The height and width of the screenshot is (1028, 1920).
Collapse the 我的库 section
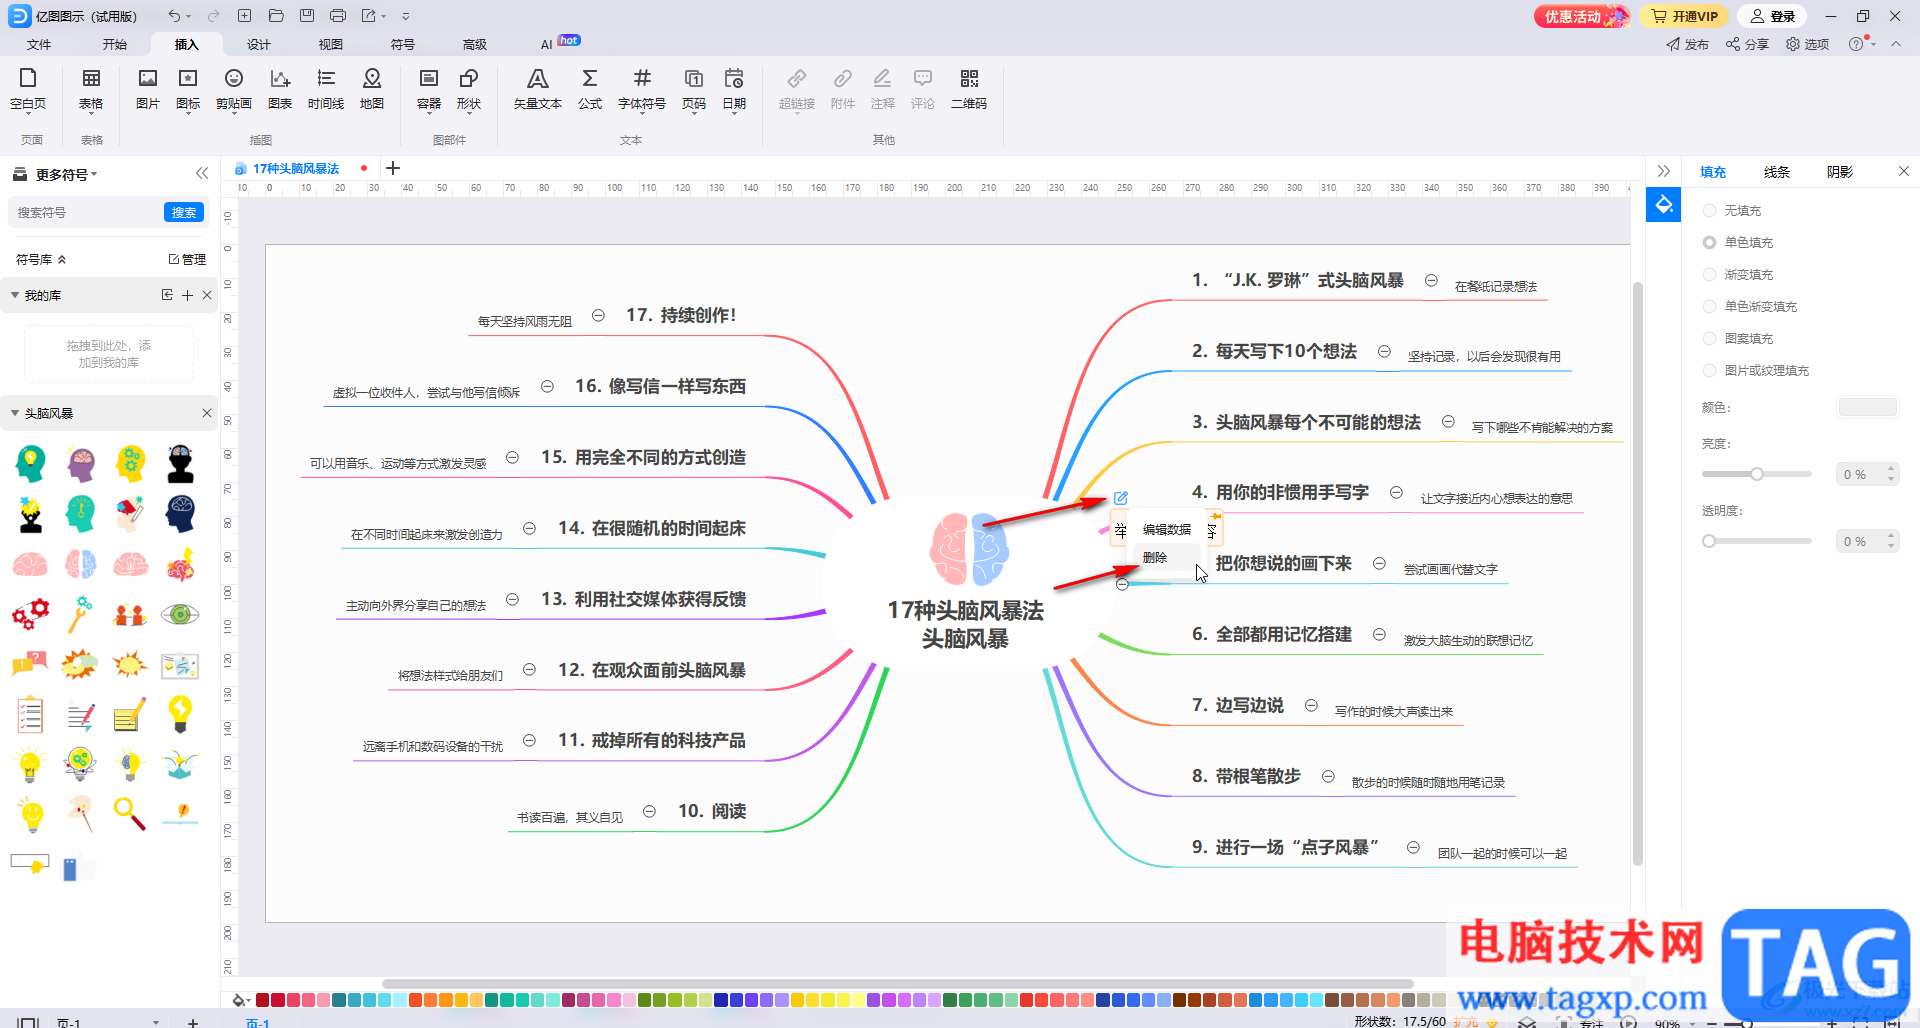[15, 295]
